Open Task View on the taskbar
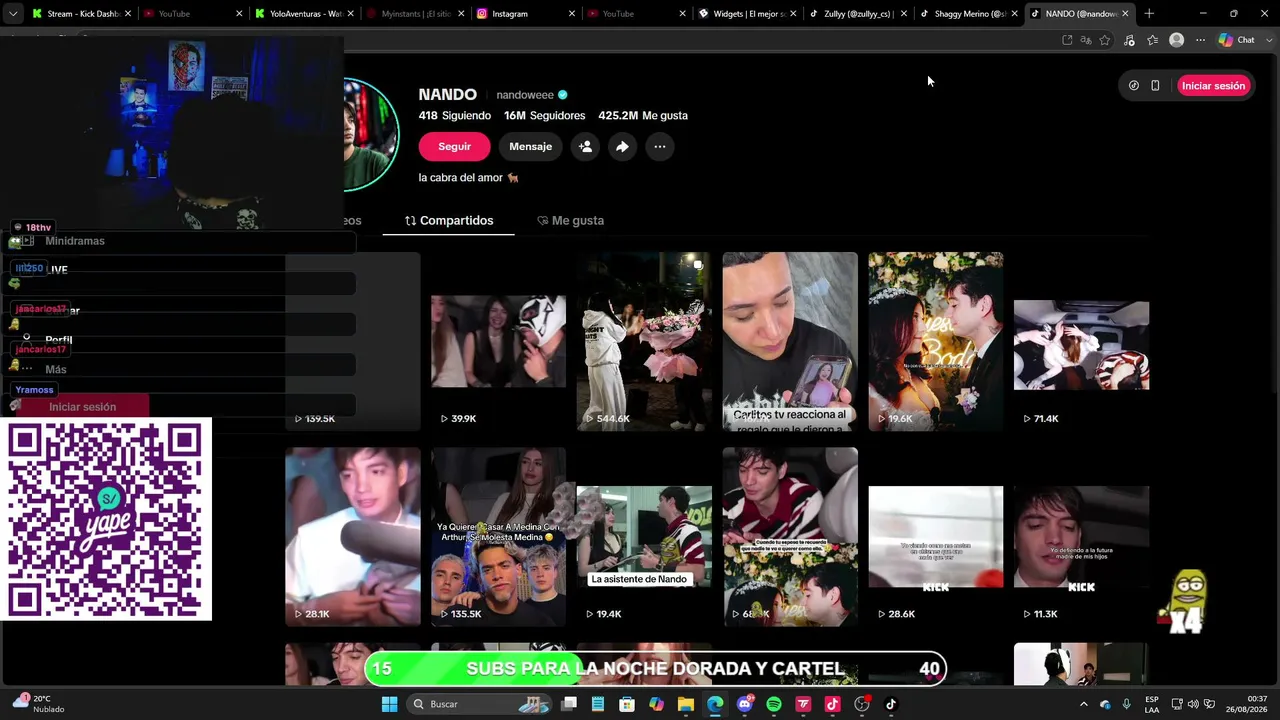Image resolution: width=1280 pixels, height=720 pixels. (x=569, y=704)
